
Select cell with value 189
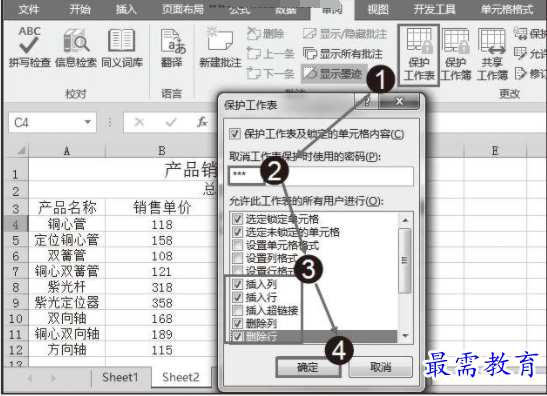(162, 334)
